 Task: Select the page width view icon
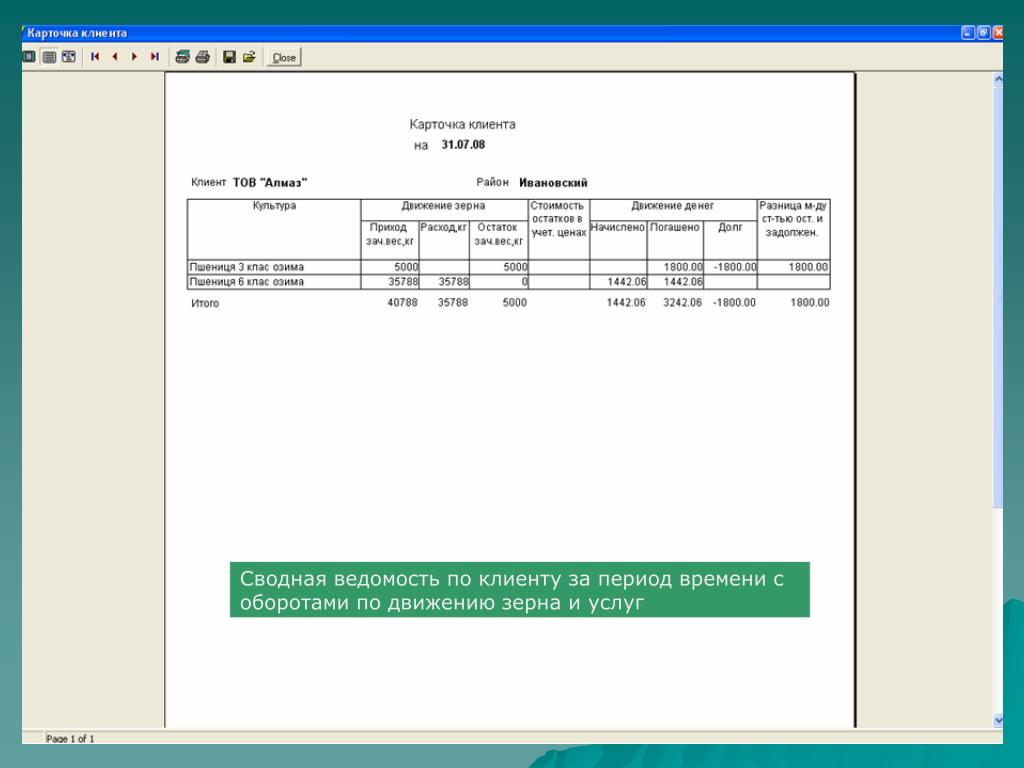tap(69, 57)
